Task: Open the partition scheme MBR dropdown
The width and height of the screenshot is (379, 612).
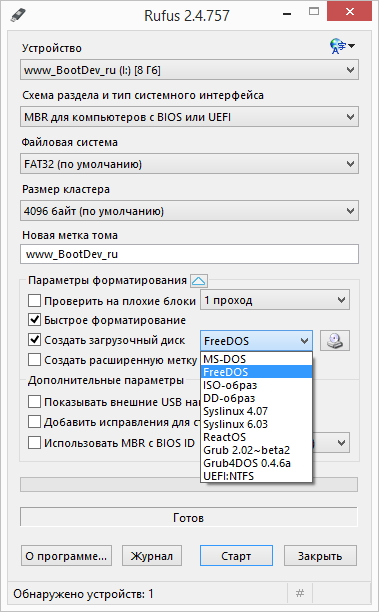Action: 189,117
